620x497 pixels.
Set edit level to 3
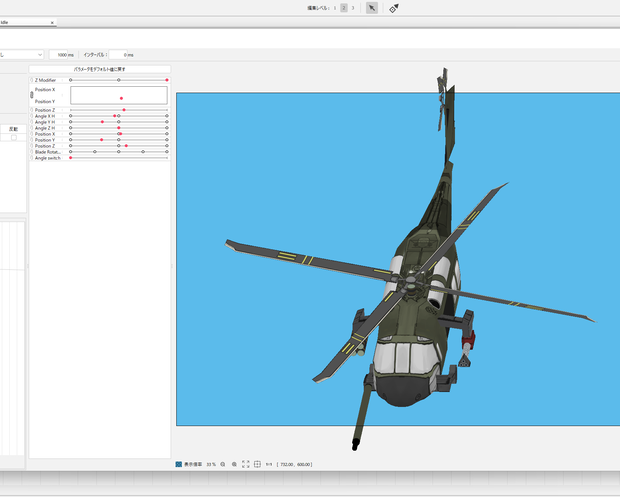click(353, 8)
